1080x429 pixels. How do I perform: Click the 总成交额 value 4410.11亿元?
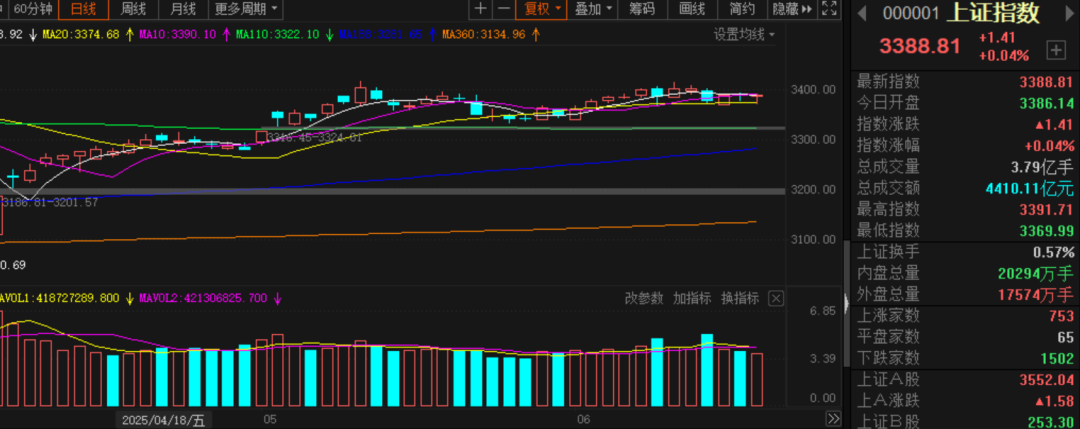click(1029, 187)
